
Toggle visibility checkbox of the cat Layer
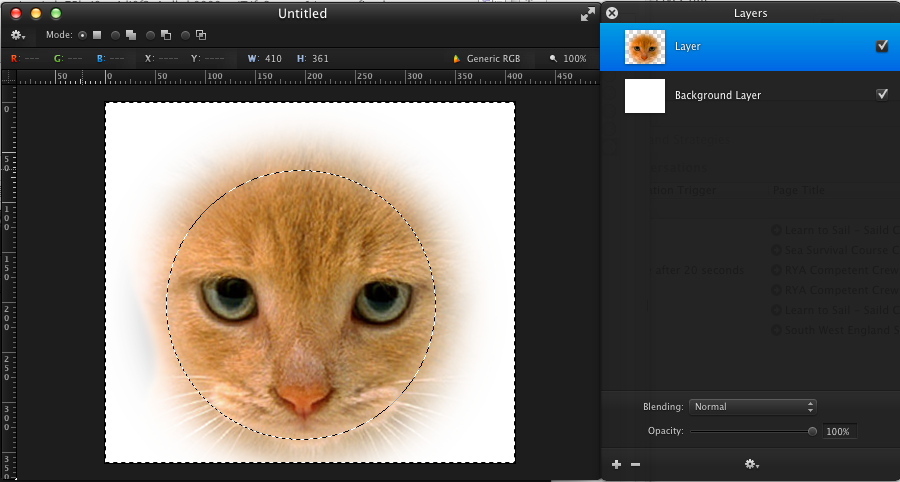click(x=882, y=46)
